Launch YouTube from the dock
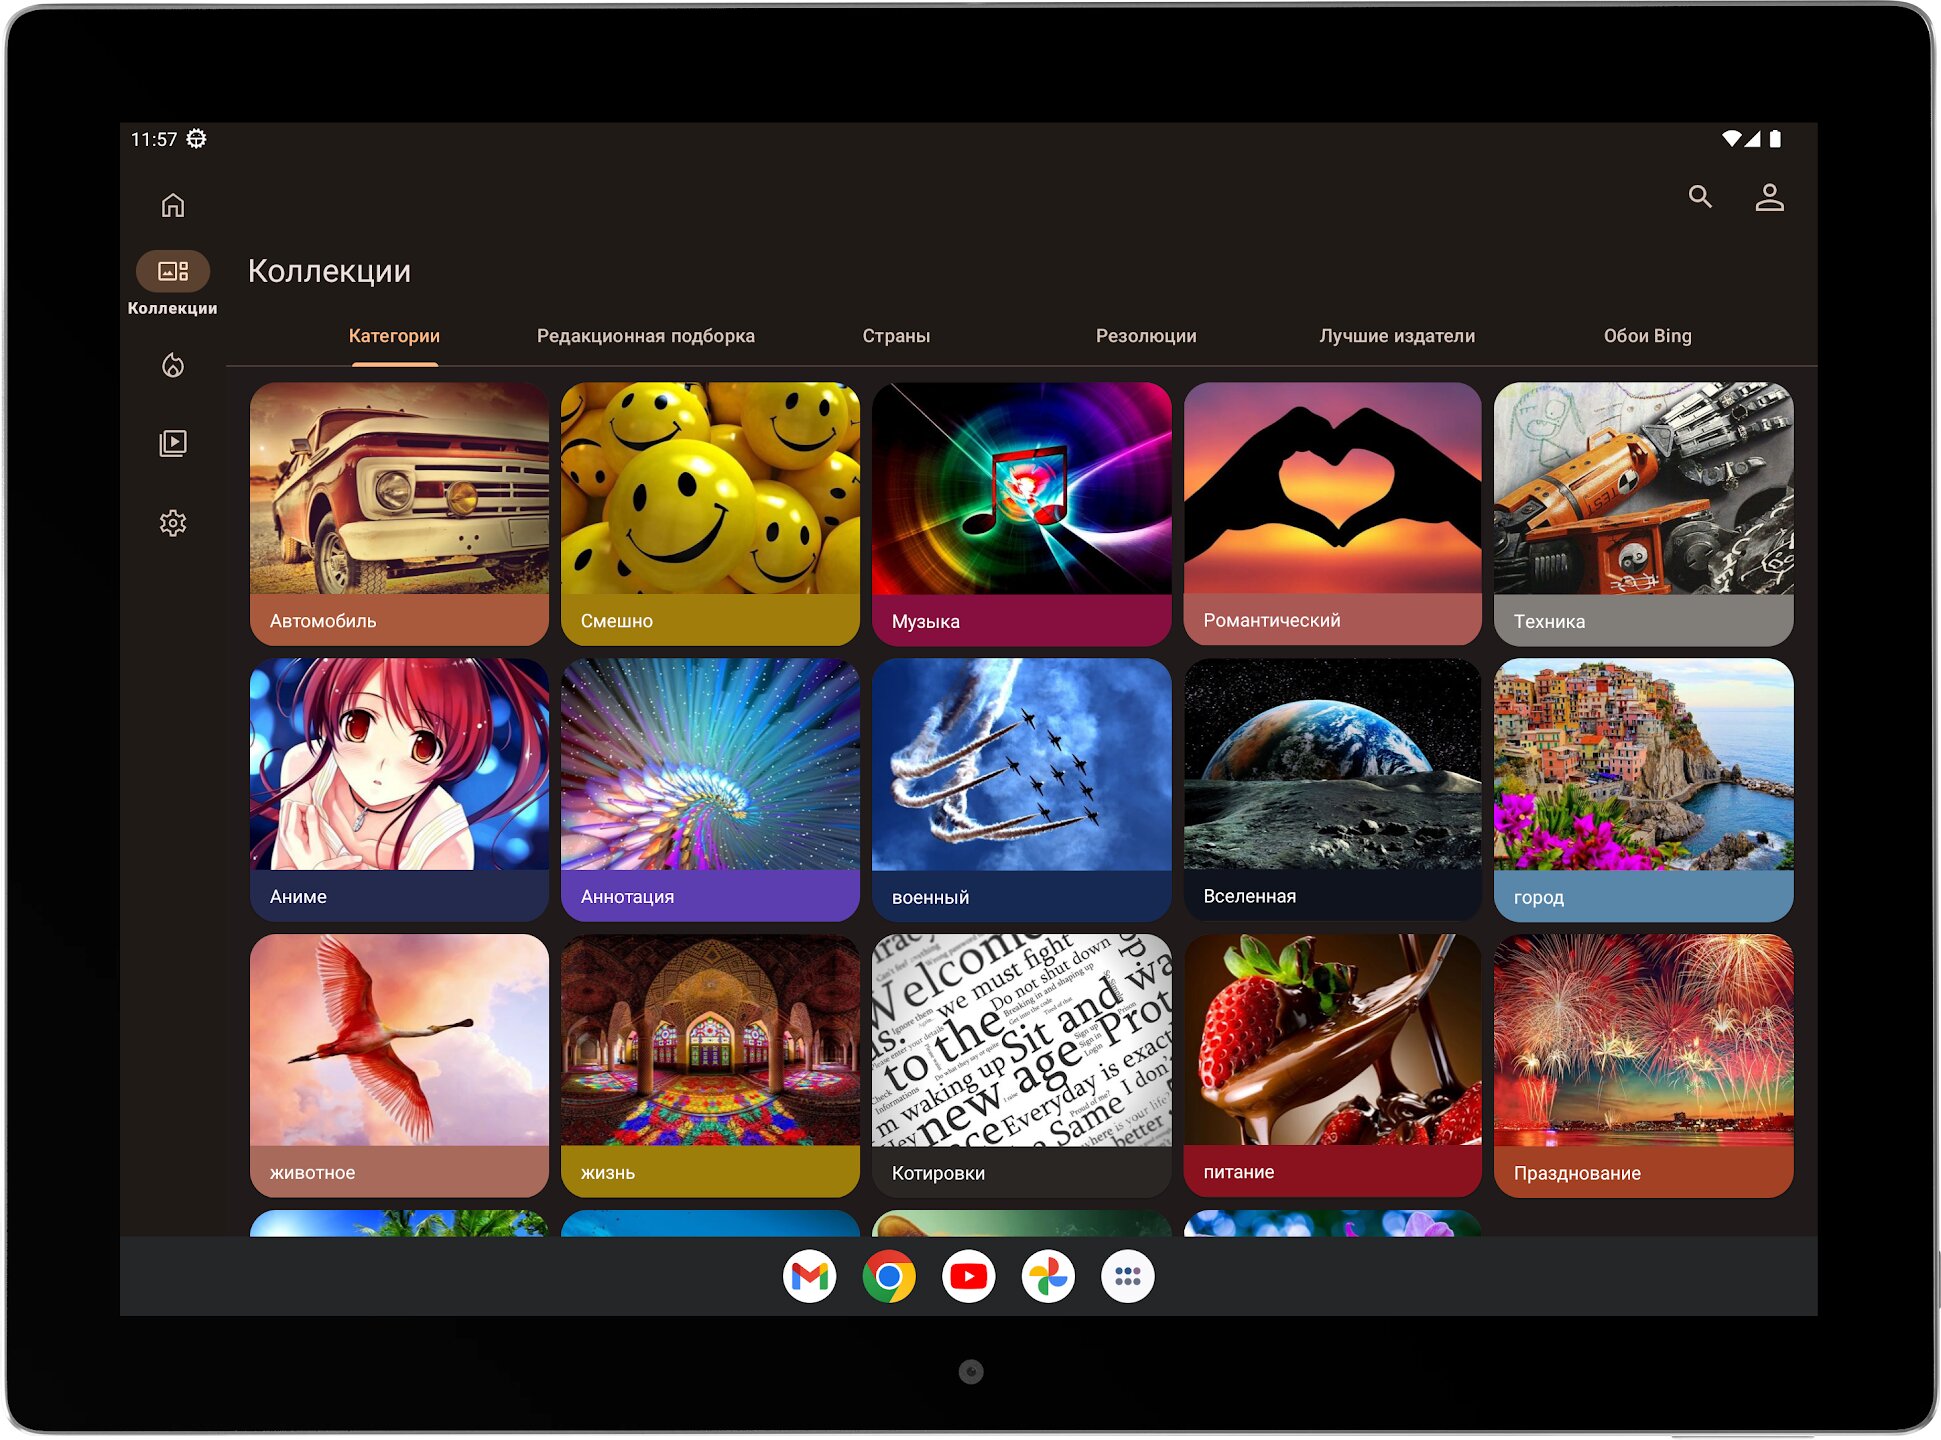The image size is (1941, 1440). click(968, 1276)
